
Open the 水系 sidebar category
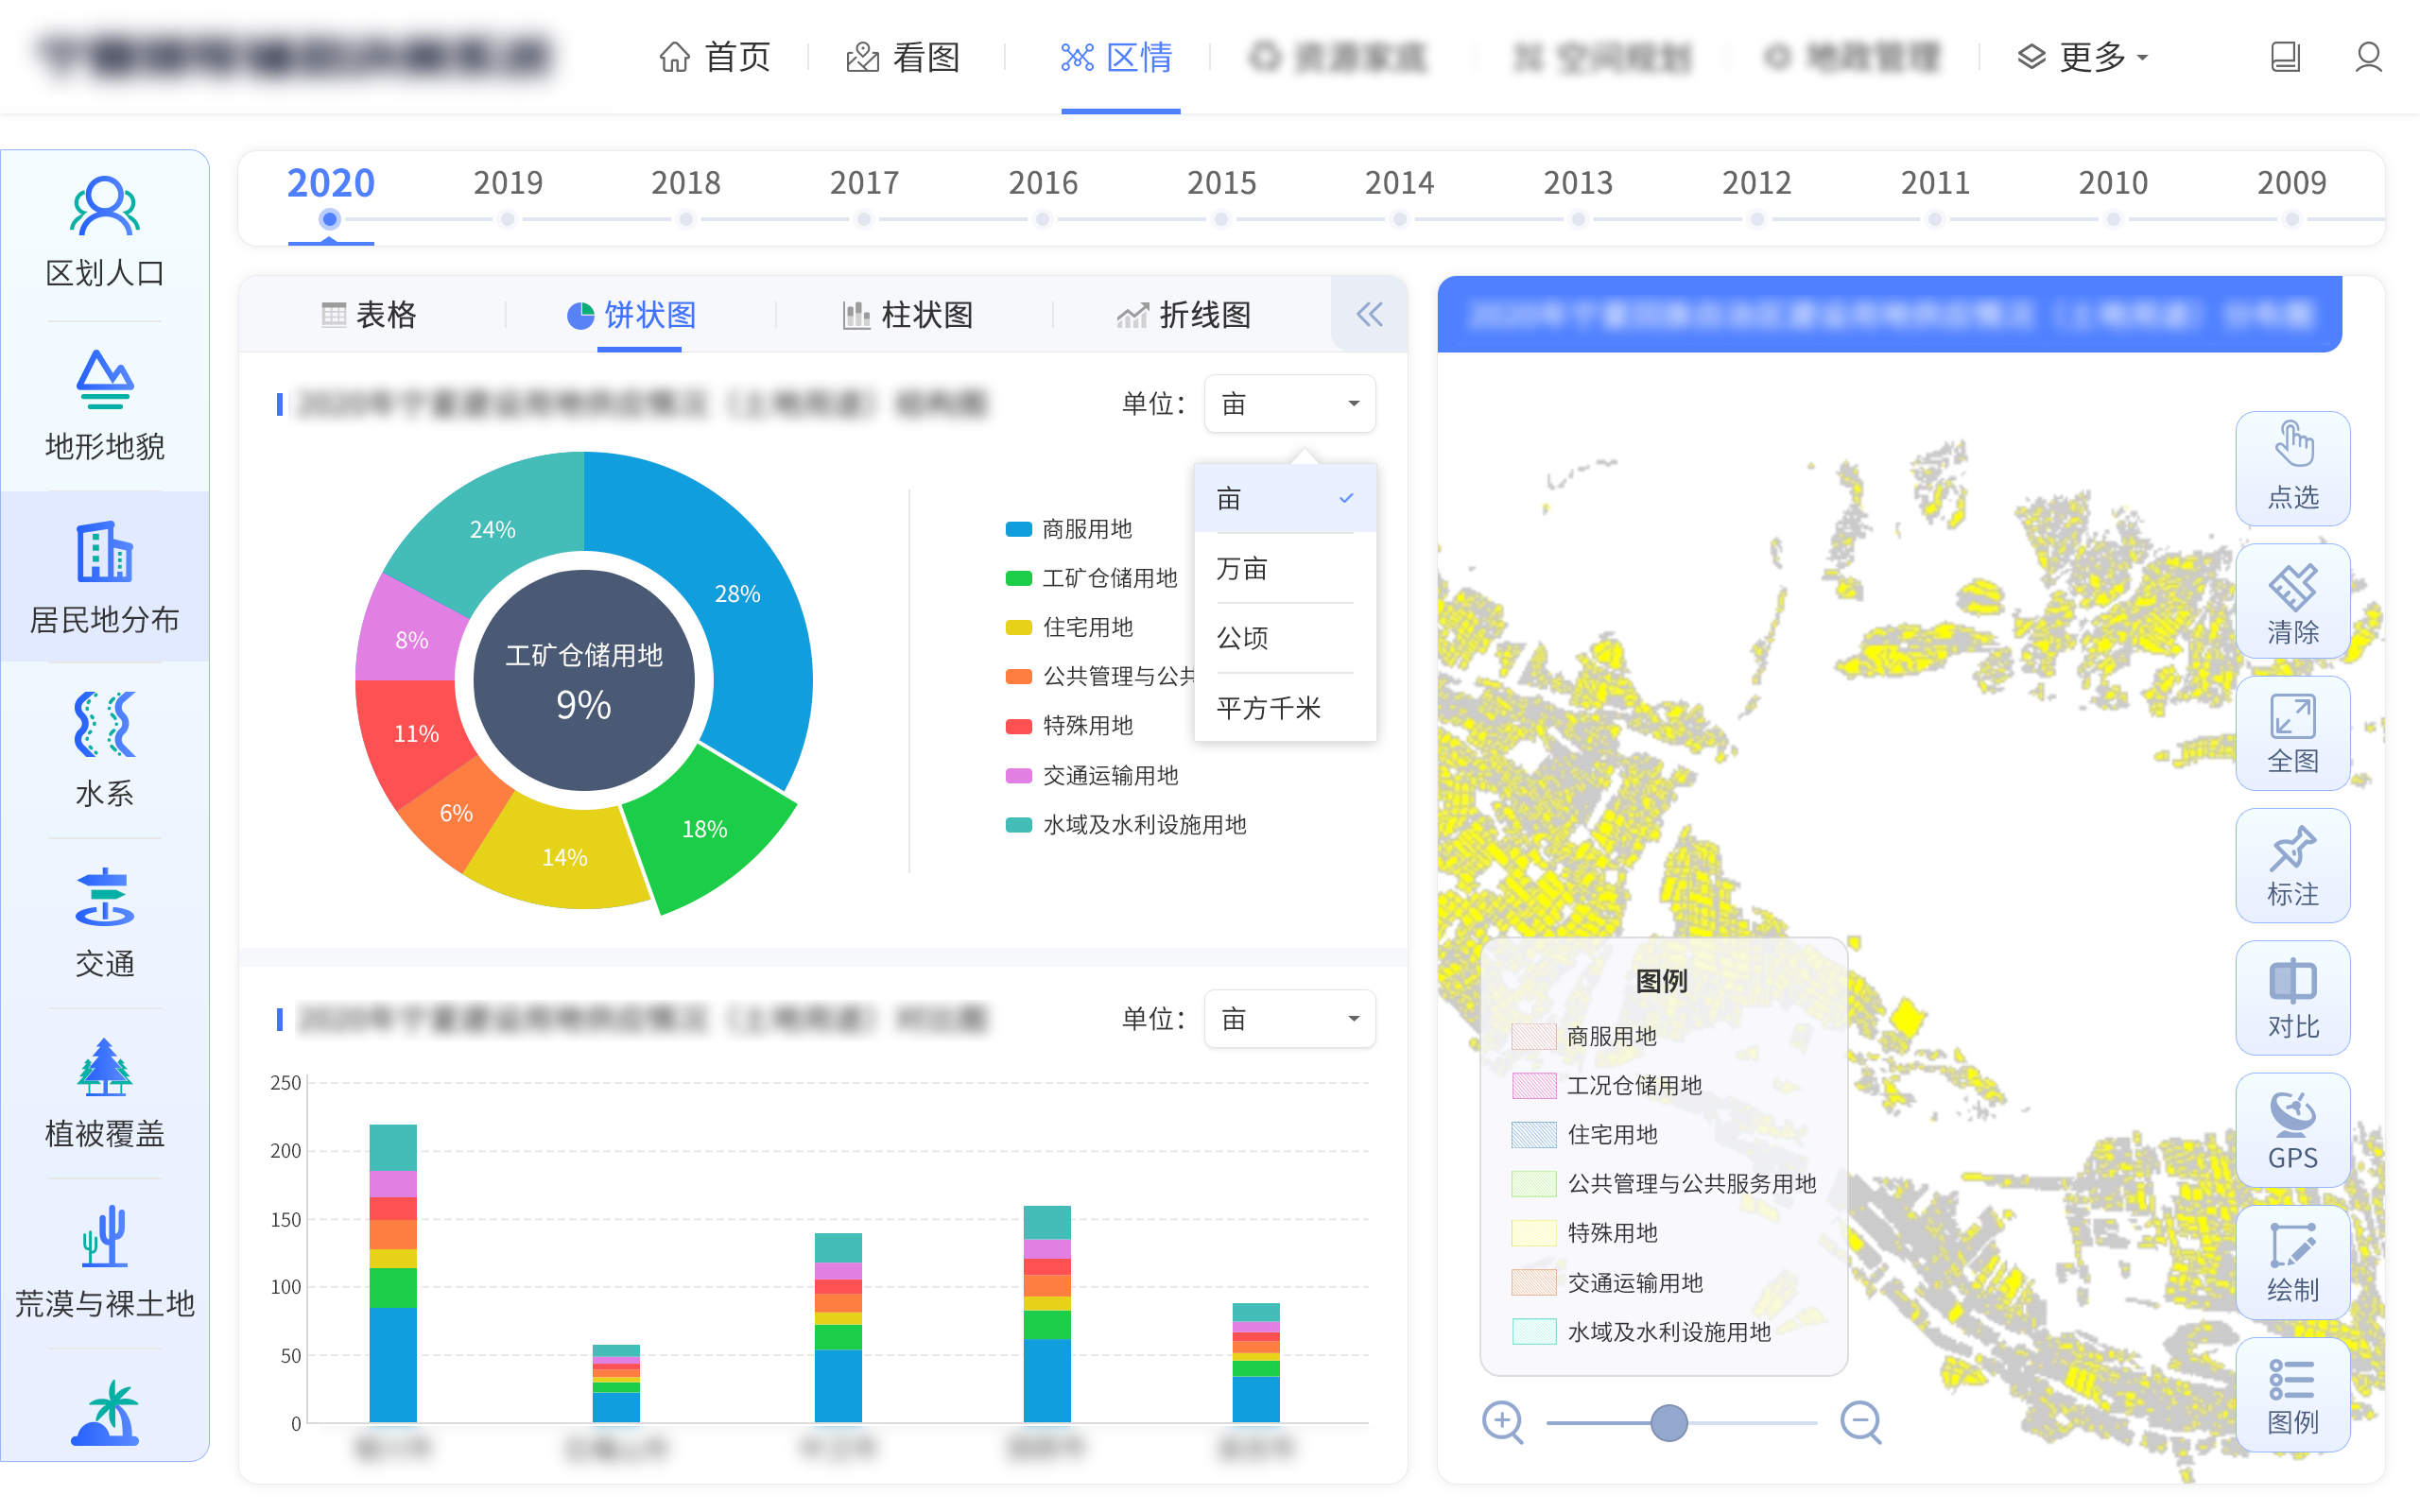(104, 748)
